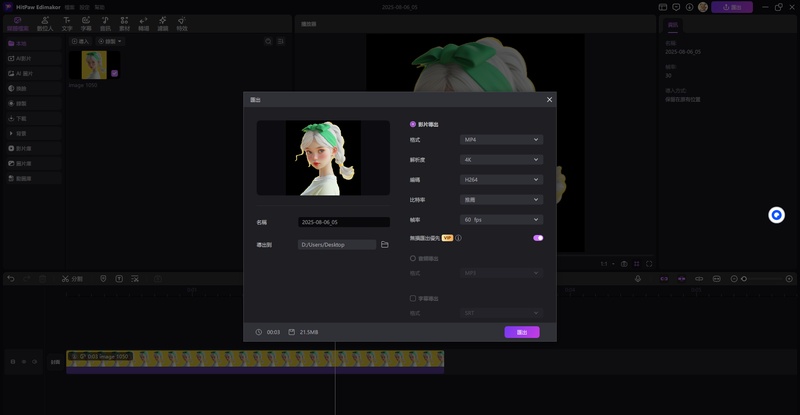Open feedback message icon in title bar
800x415 pixels.
pyautogui.click(x=676, y=7)
